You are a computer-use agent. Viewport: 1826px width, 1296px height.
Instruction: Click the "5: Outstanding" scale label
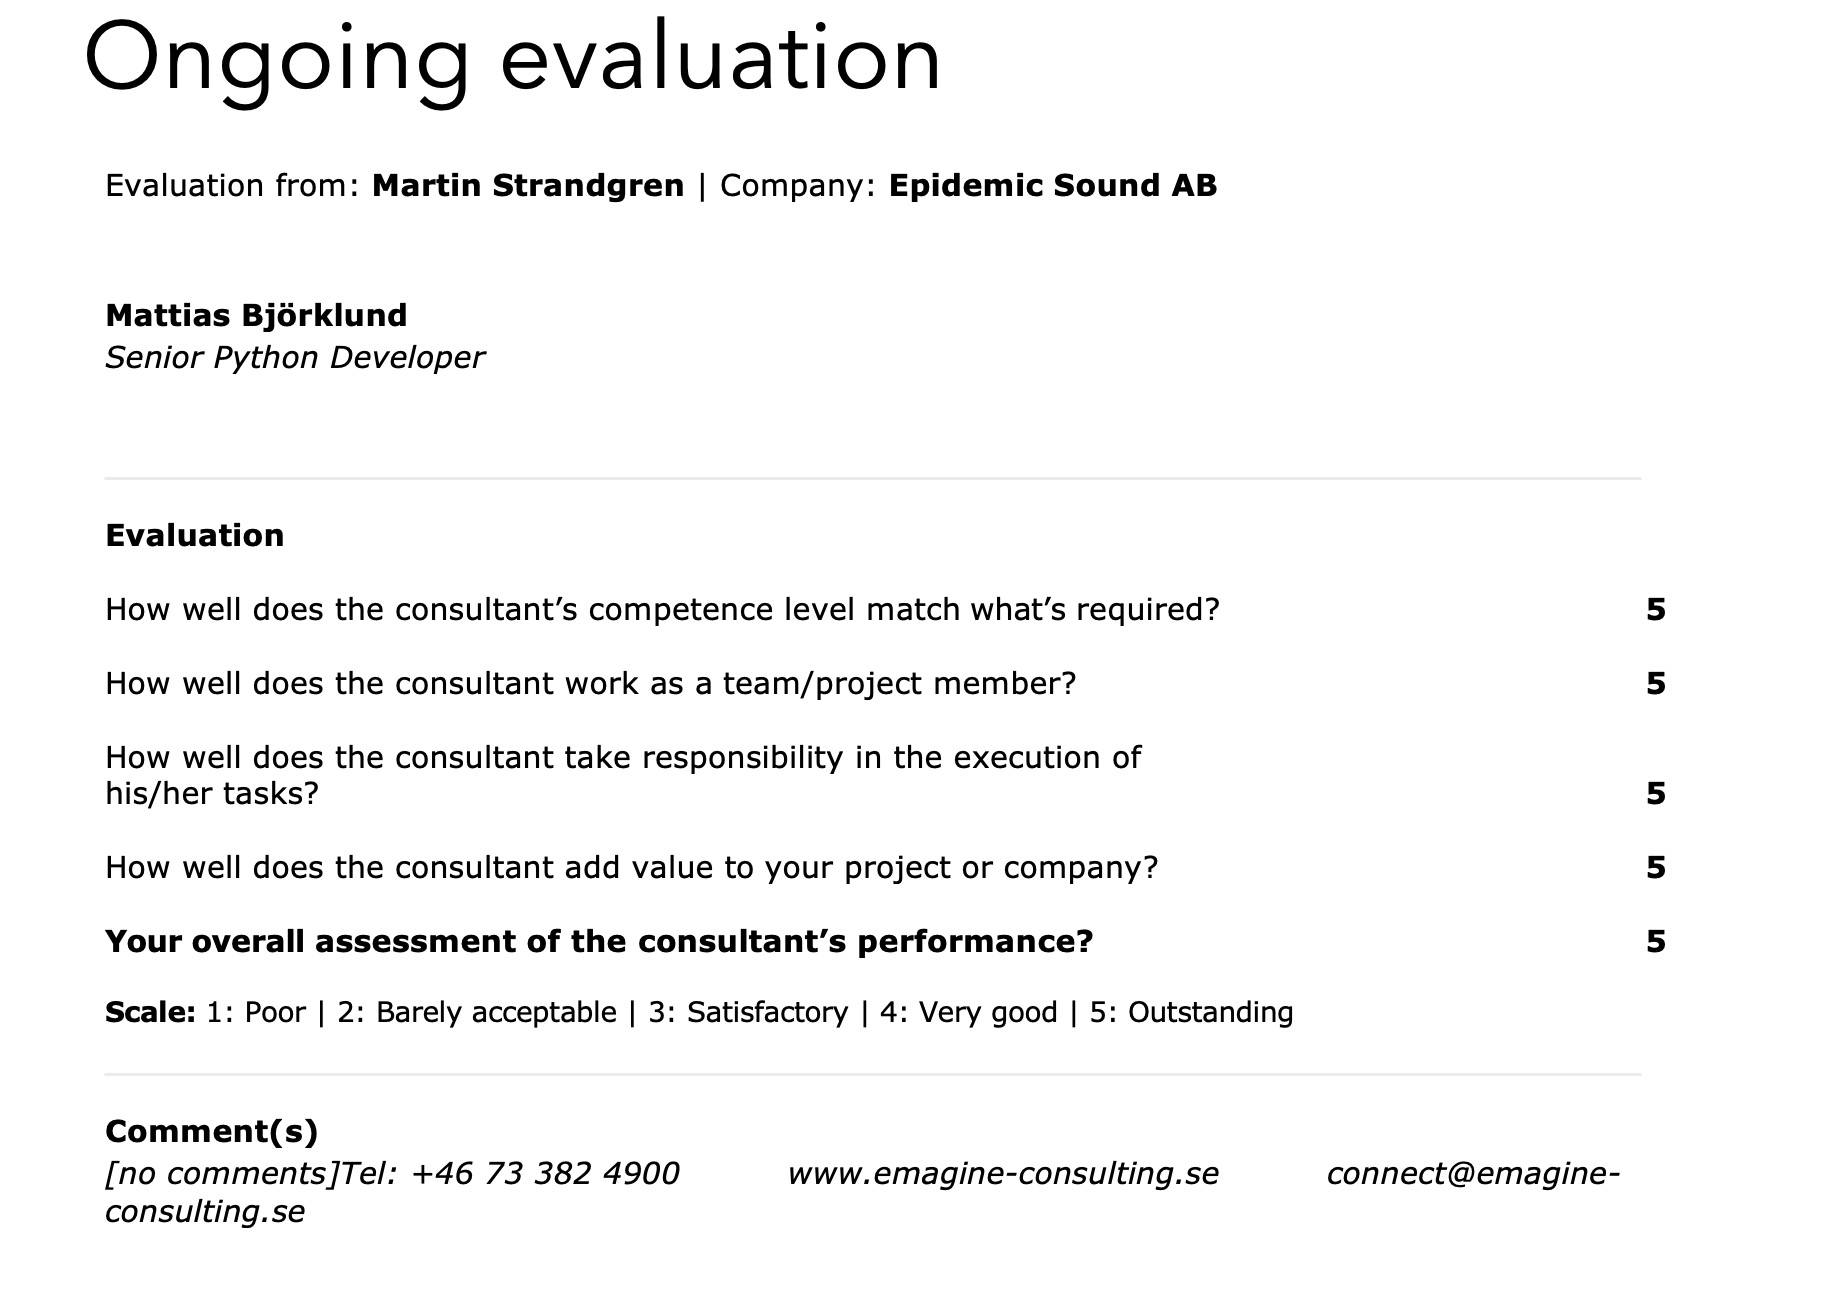1191,1012
